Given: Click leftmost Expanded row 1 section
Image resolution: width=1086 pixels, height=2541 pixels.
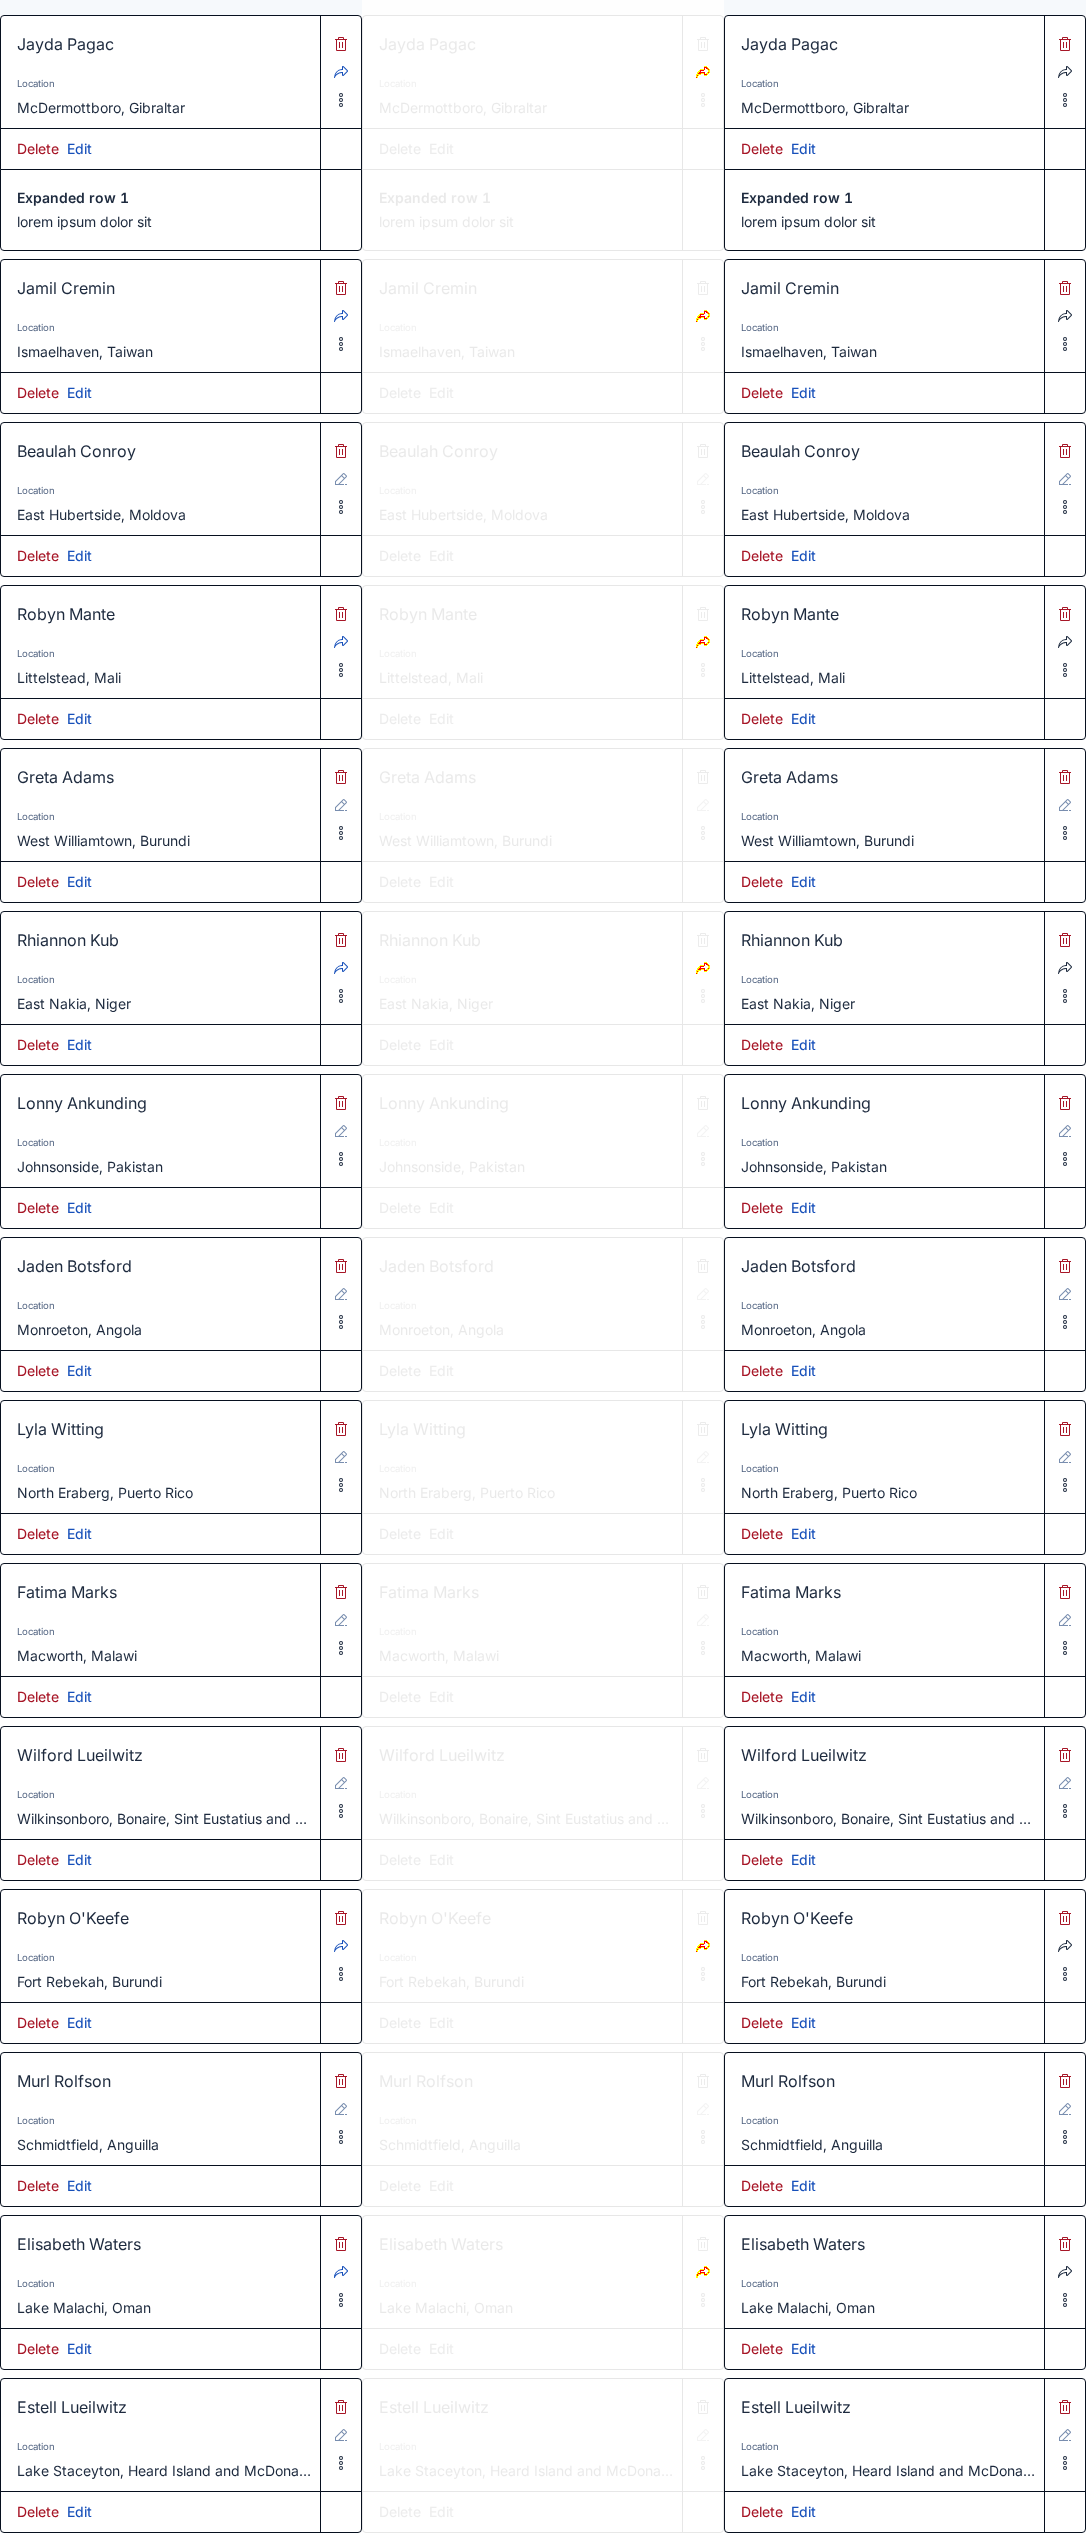Looking at the screenshot, I should pyautogui.click(x=160, y=210).
